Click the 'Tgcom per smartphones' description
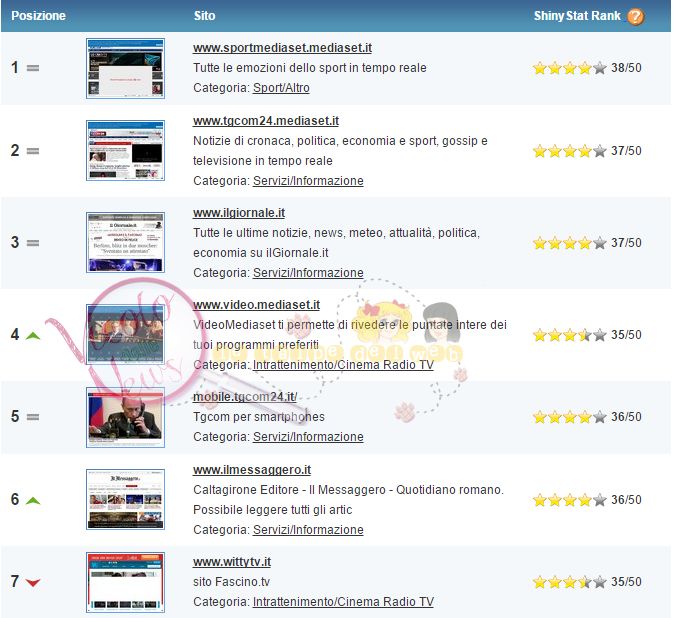The height and width of the screenshot is (618, 673). [x=259, y=417]
